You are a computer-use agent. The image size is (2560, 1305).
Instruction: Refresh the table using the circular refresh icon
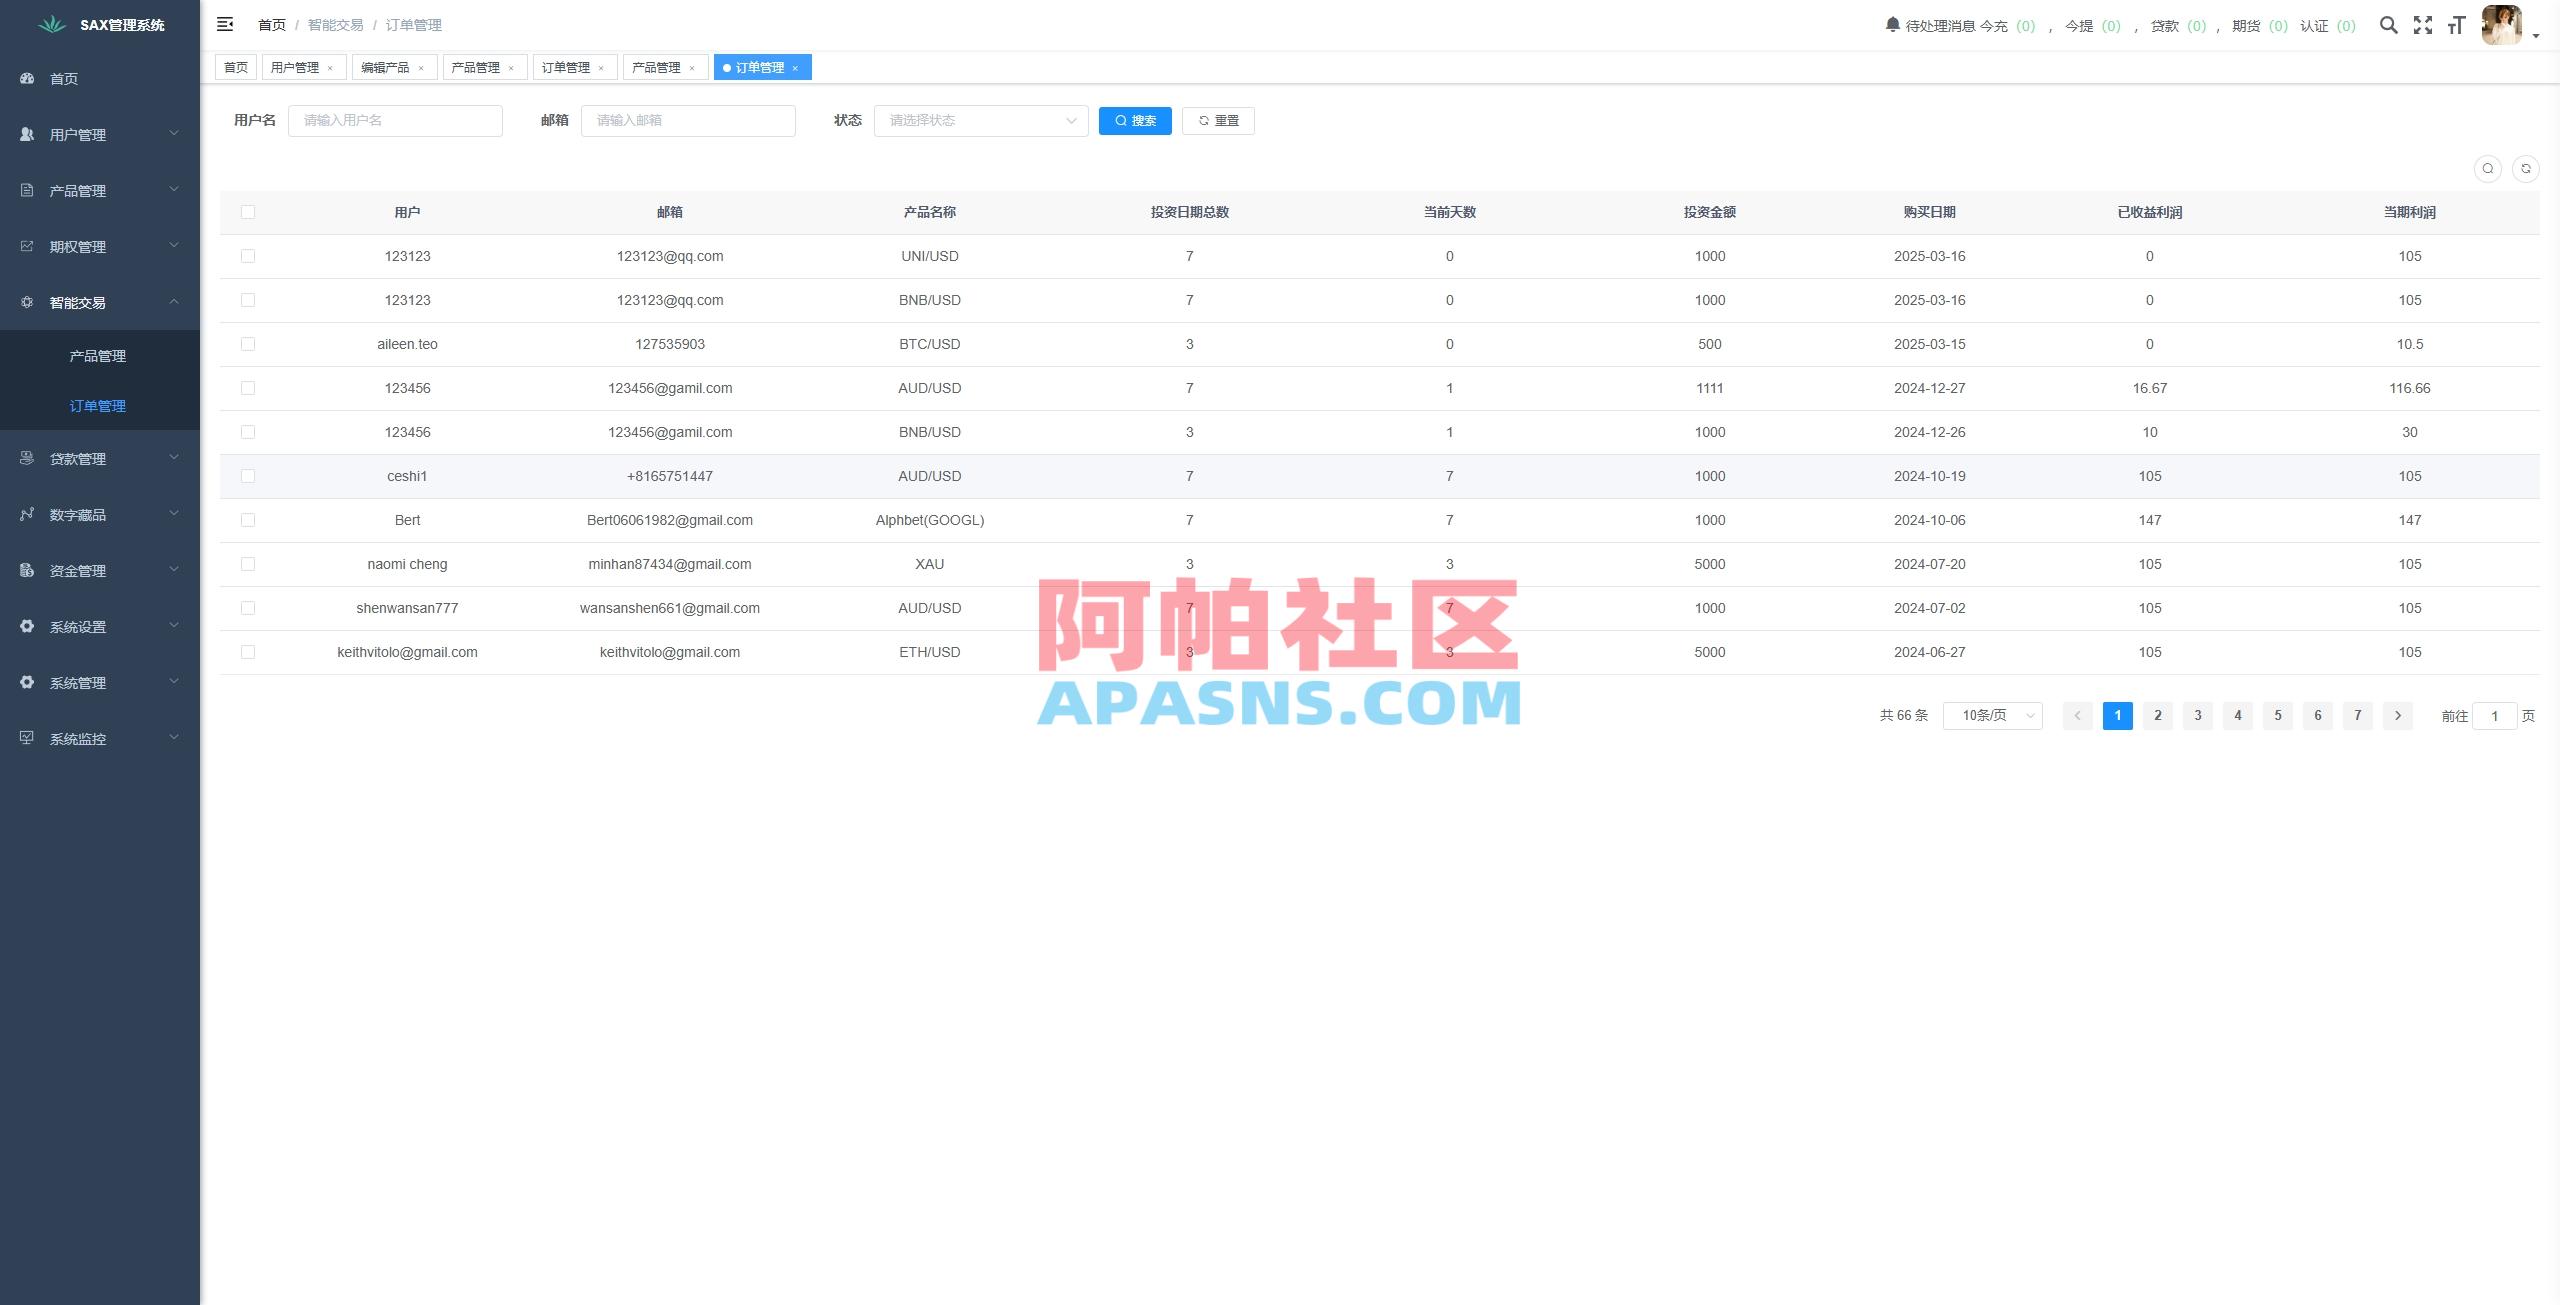pos(2527,168)
